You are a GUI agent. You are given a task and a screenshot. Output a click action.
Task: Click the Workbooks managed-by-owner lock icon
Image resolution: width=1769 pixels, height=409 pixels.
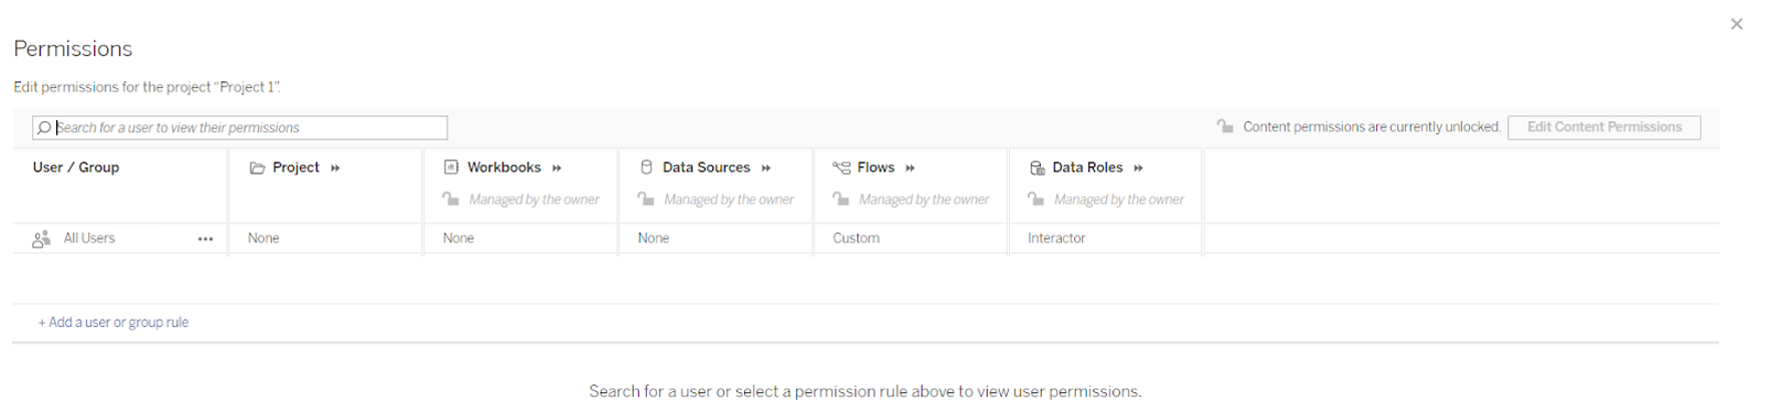451,200
